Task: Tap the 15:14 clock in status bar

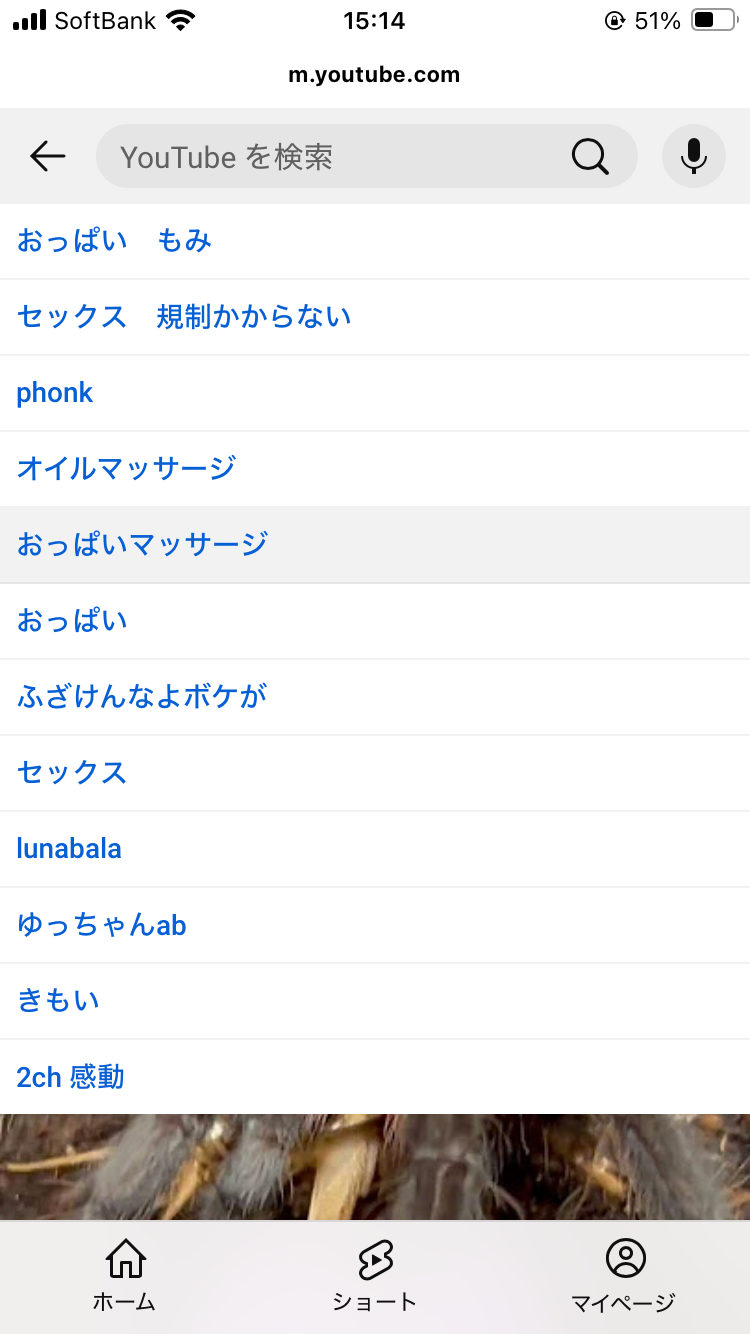Action: (374, 20)
